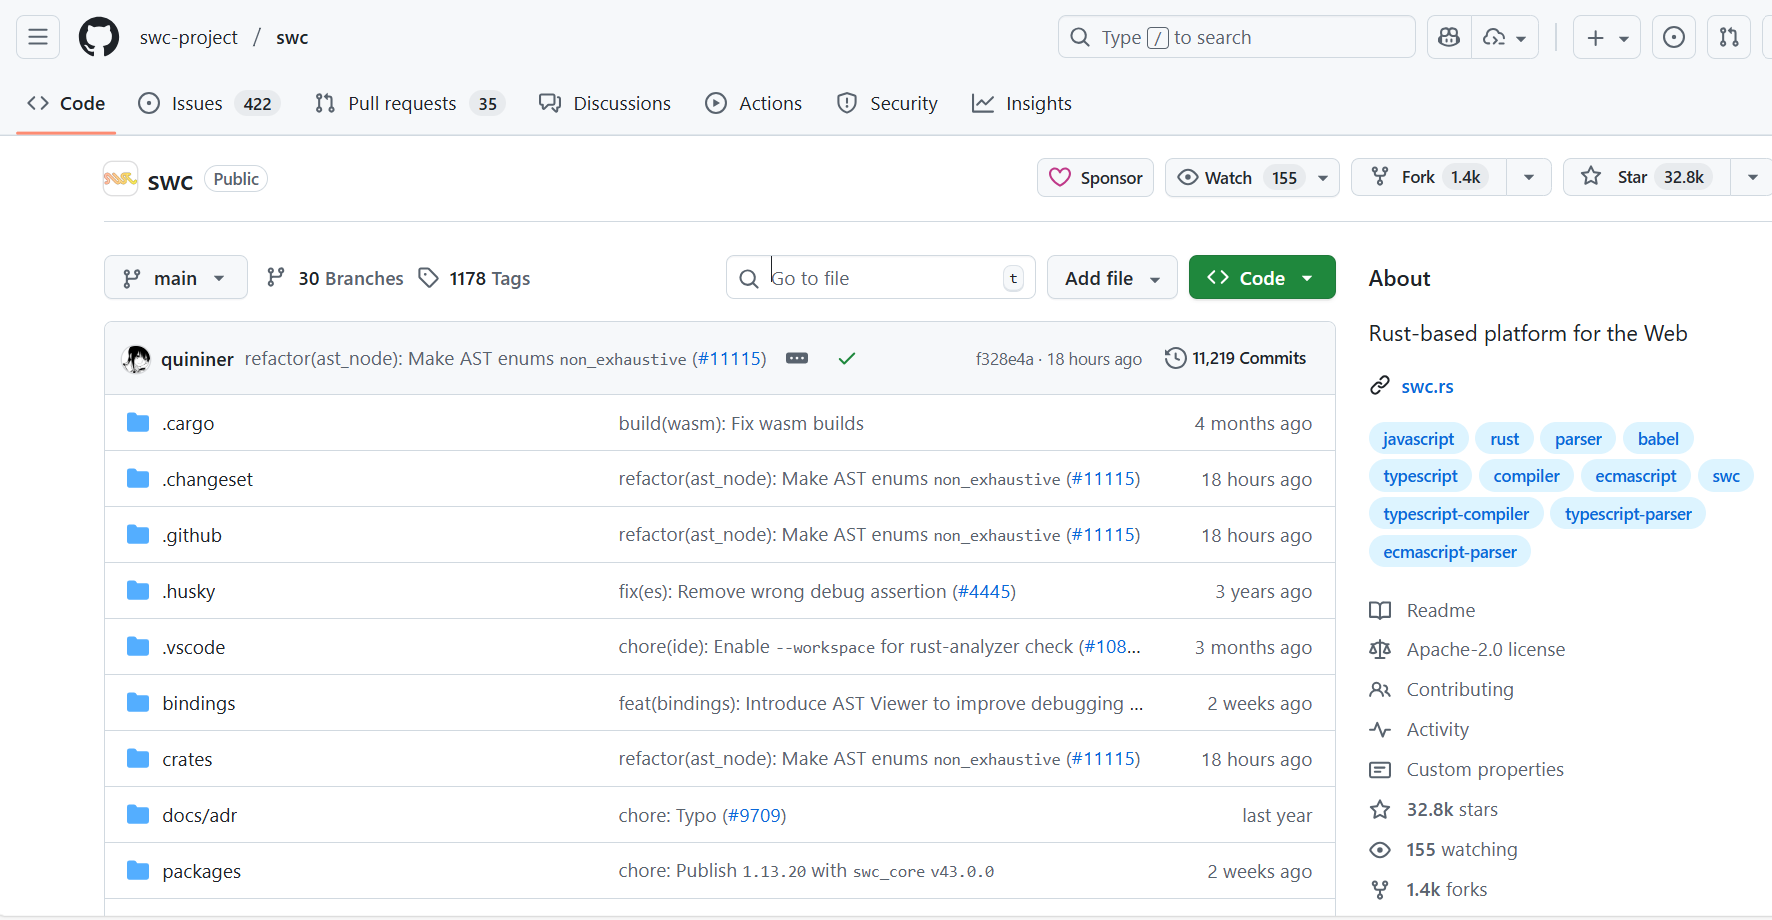Open the crates folder
Screen dimensions: 1772x920
187,759
